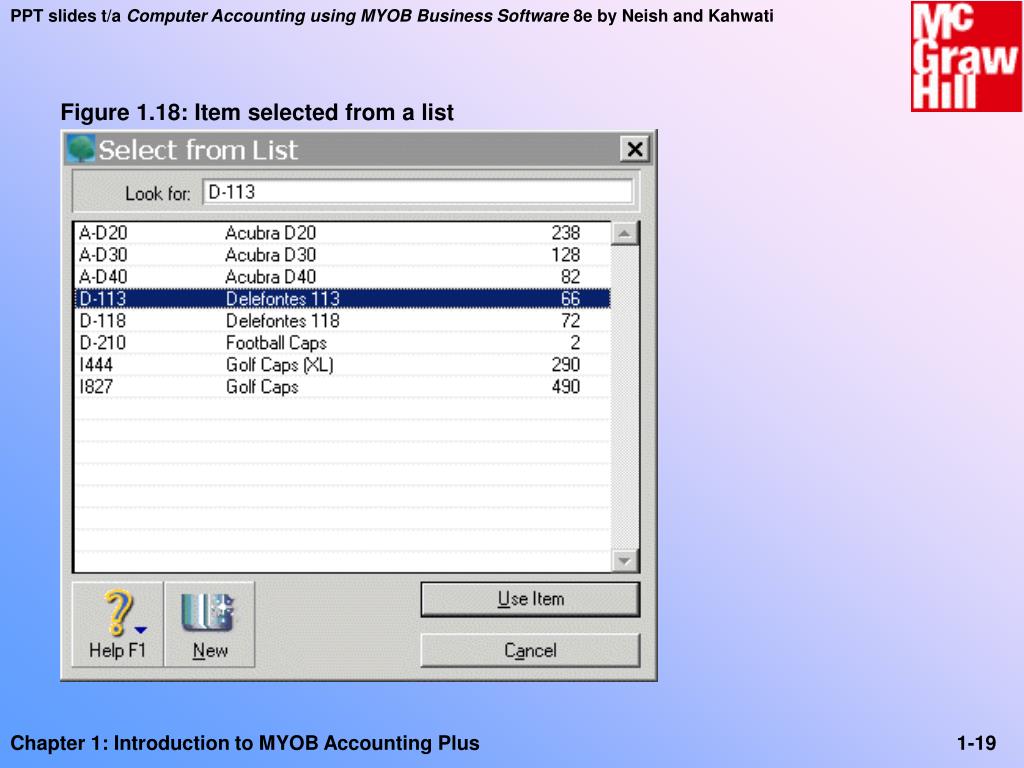Click the Help F1 question mark icon

coord(118,613)
